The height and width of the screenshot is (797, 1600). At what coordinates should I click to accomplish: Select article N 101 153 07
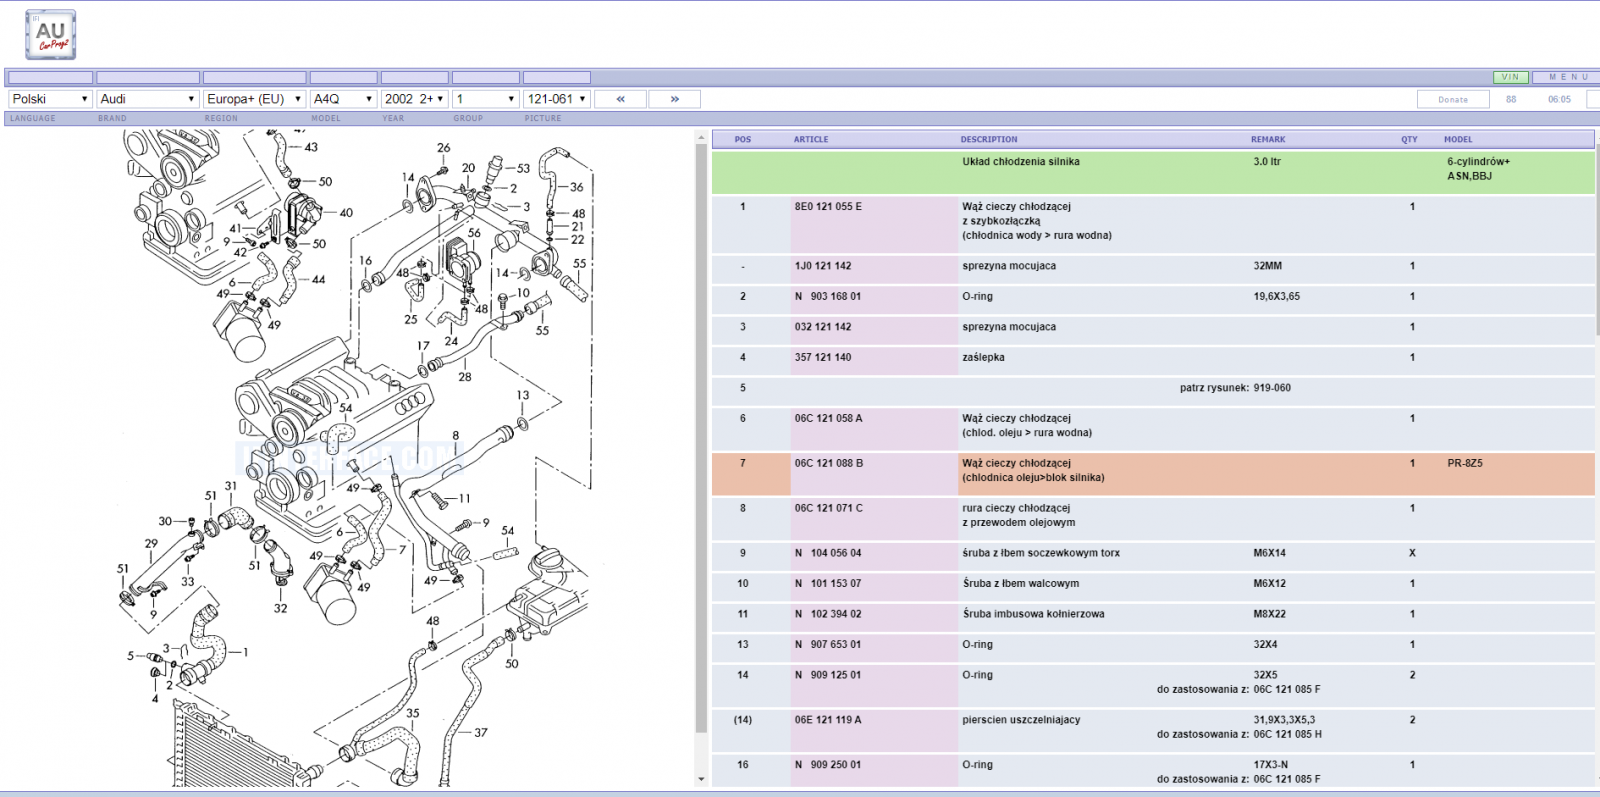828,583
